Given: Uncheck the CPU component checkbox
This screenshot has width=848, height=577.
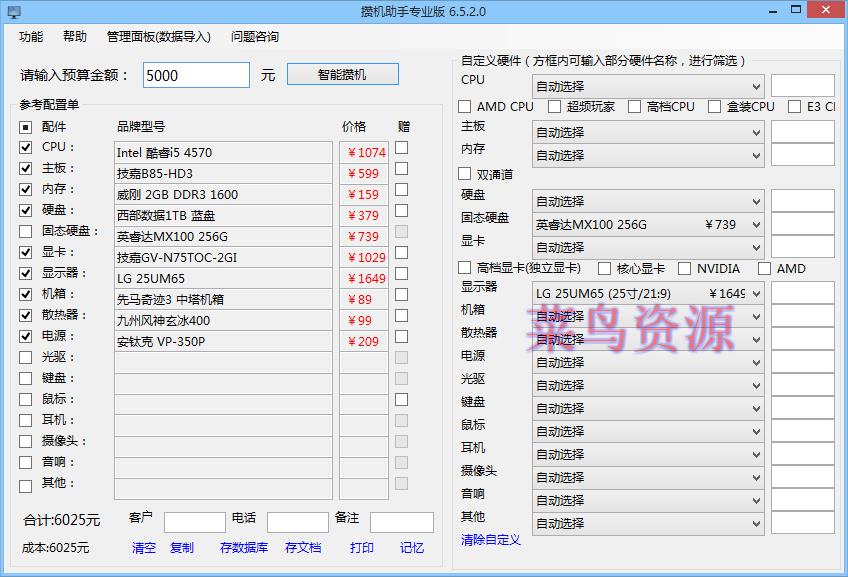Looking at the screenshot, I should point(25,147).
